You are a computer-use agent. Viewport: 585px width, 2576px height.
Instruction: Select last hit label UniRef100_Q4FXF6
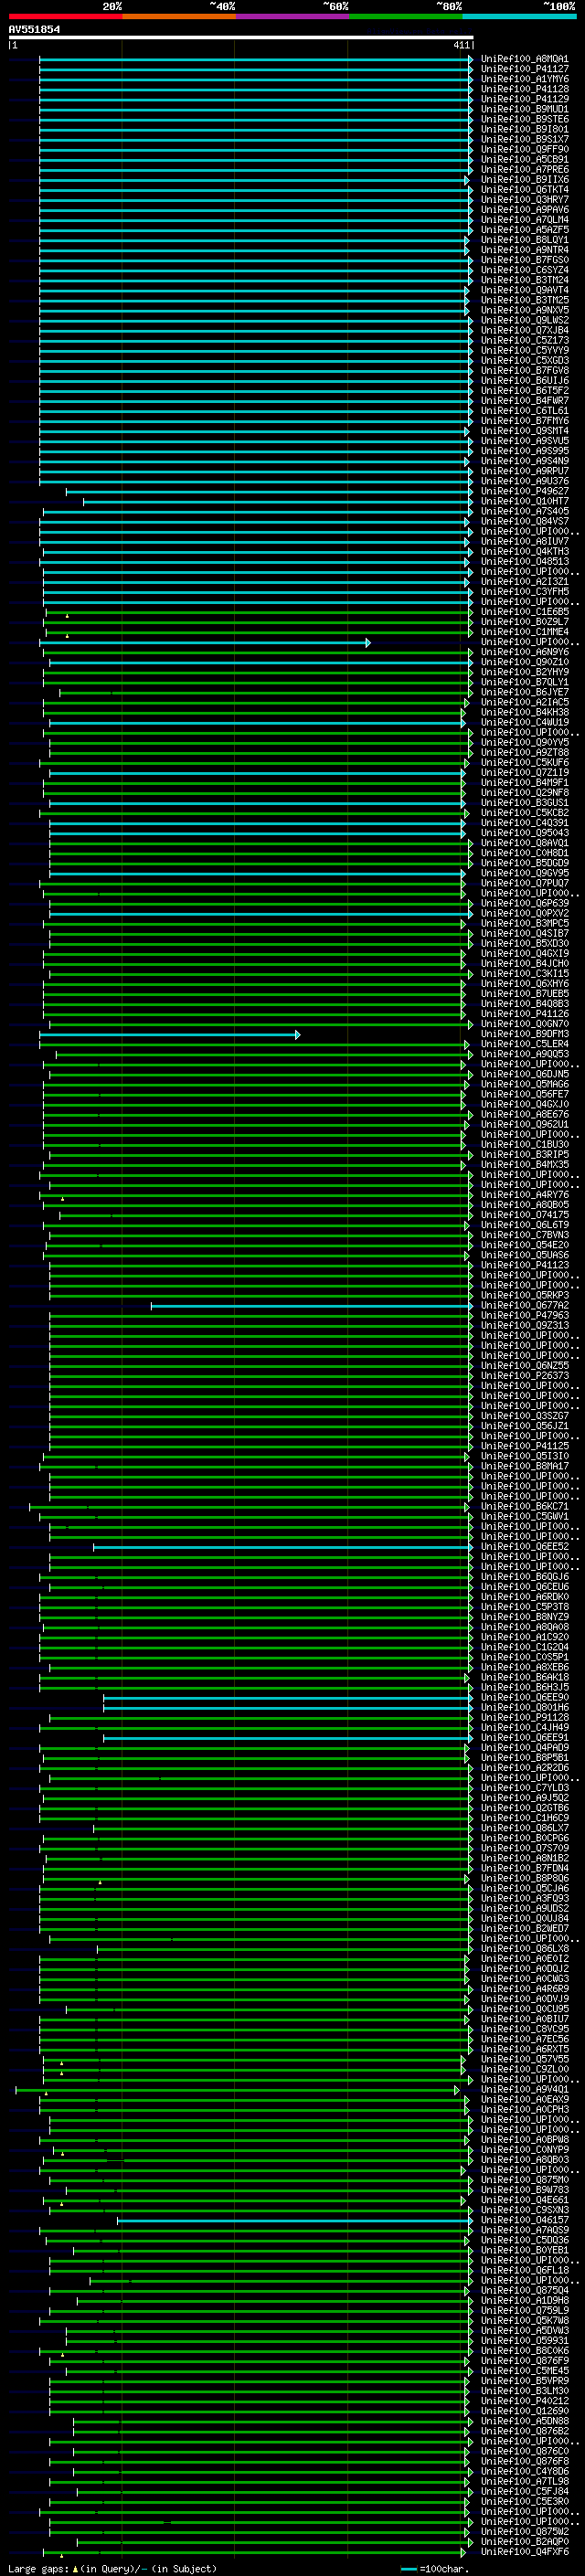tap(524, 2552)
